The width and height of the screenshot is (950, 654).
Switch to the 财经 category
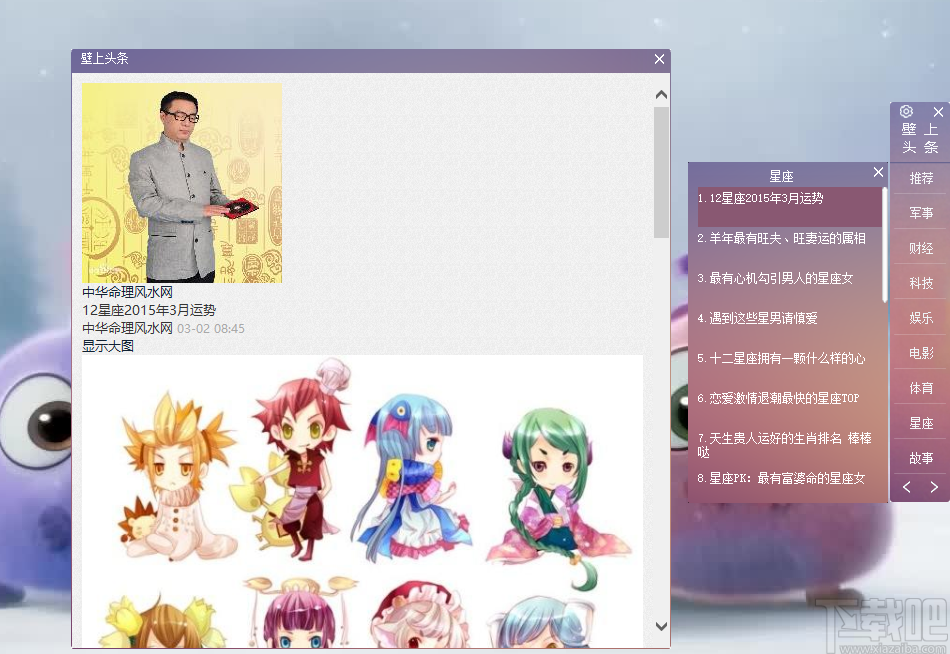point(920,247)
